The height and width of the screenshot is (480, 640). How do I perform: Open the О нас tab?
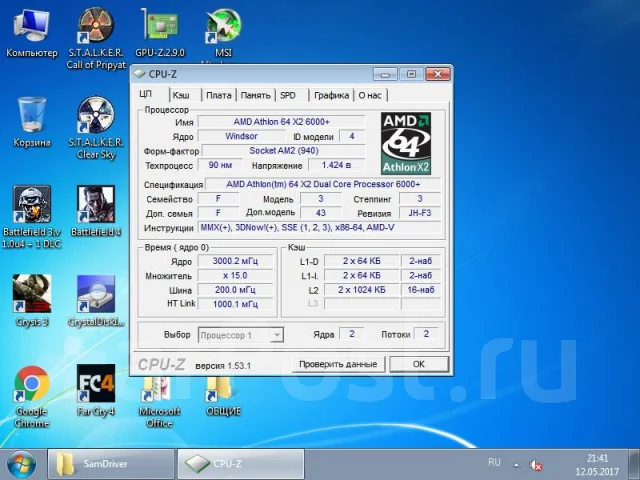tap(370, 95)
